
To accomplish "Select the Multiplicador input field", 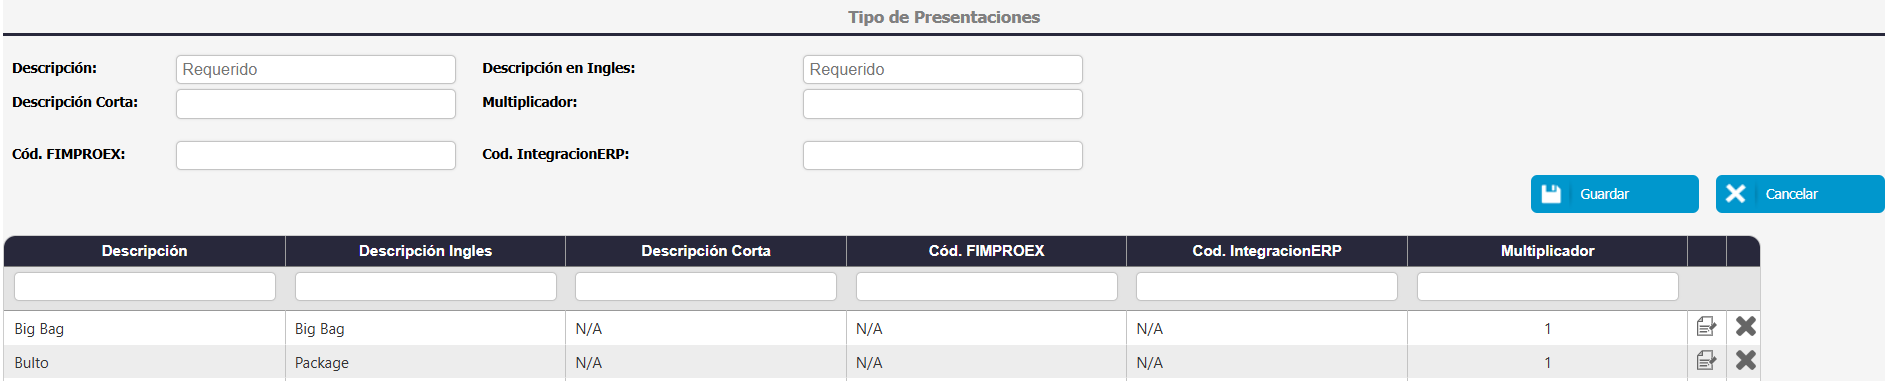I will coord(942,104).
